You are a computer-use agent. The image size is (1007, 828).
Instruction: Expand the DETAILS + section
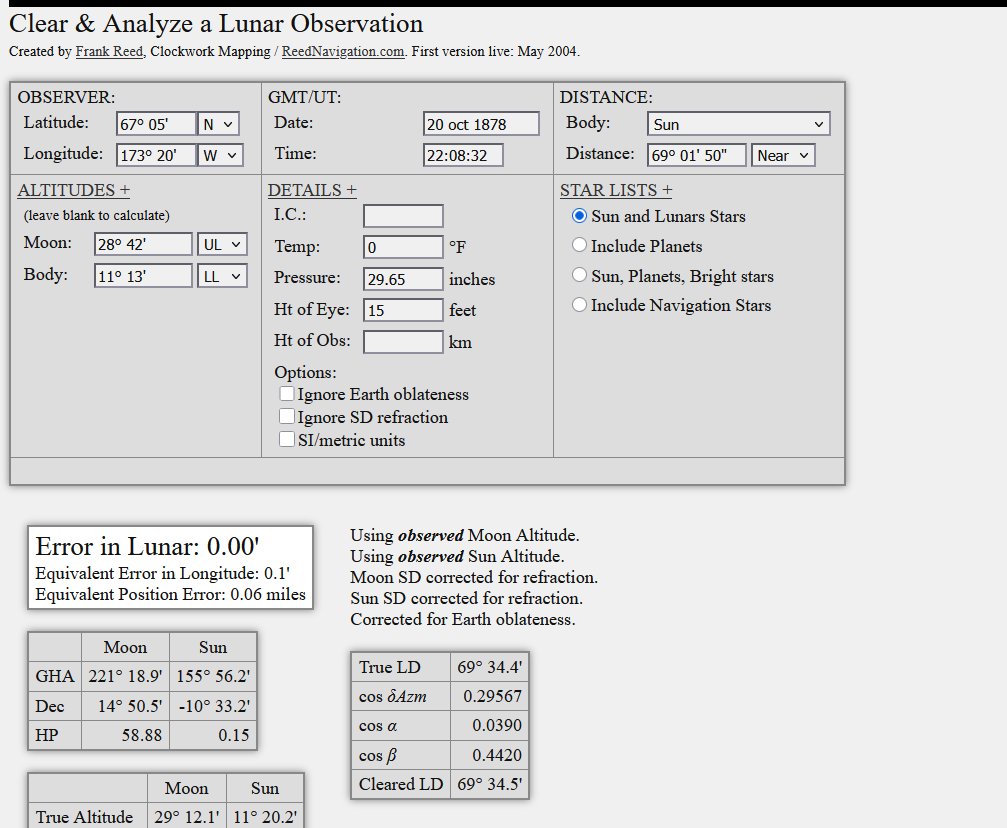pyautogui.click(x=312, y=191)
